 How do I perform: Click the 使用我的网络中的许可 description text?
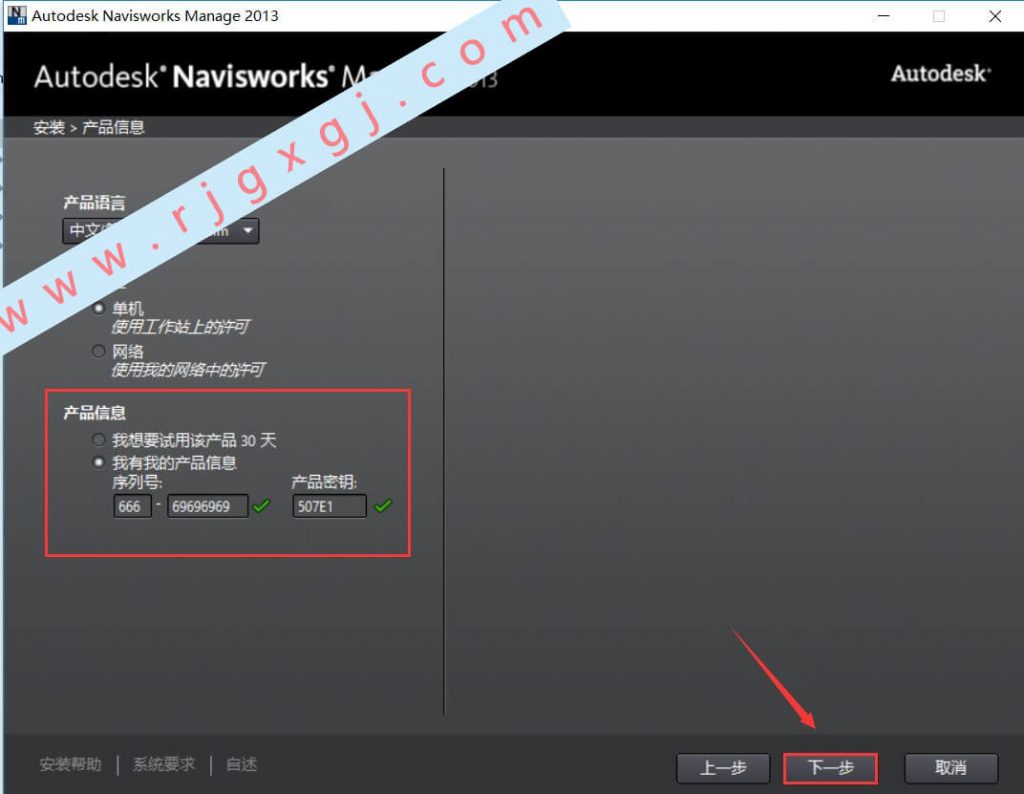point(187,370)
